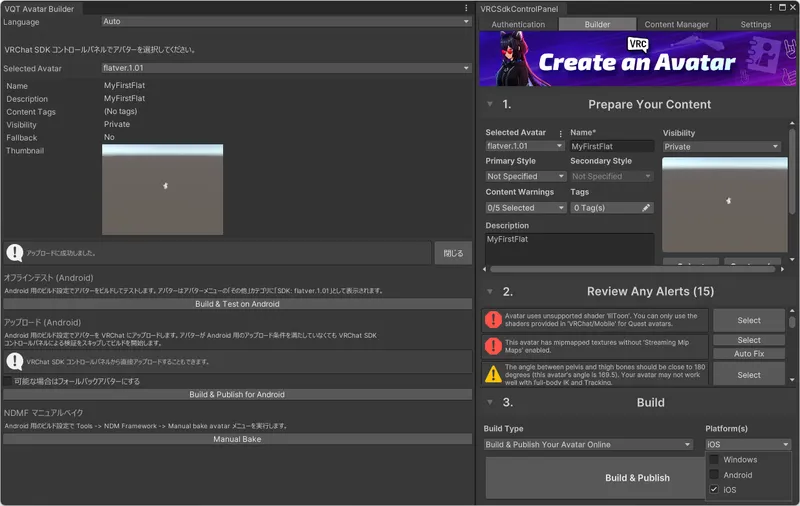
Task: Check Windows platform option
Action: tap(714, 460)
